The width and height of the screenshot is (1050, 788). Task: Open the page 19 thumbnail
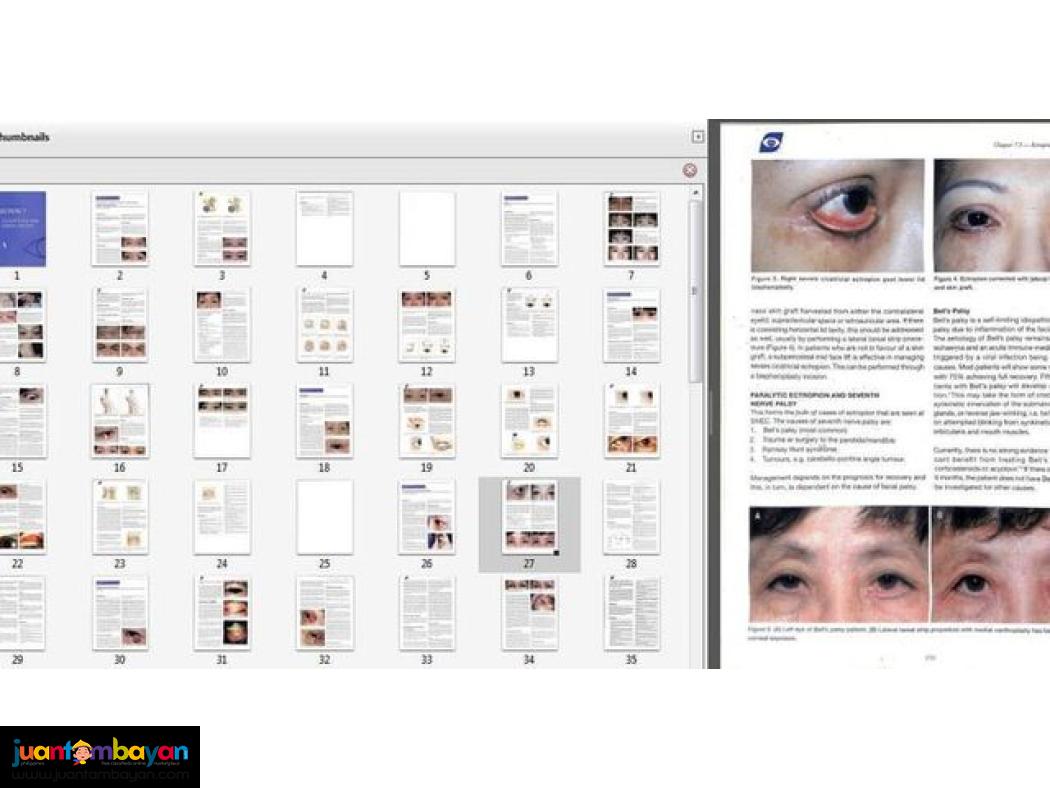tap(427, 421)
